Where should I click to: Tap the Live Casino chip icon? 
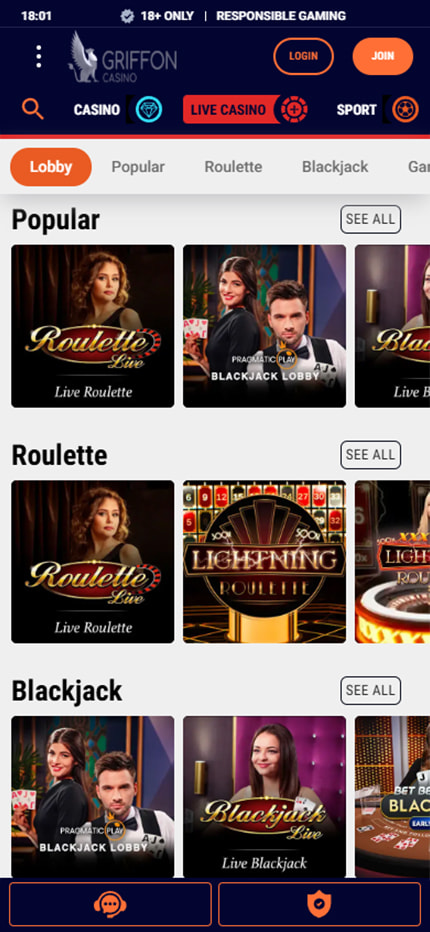(x=294, y=109)
